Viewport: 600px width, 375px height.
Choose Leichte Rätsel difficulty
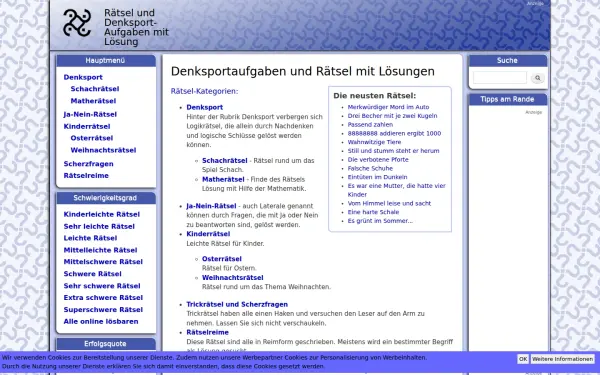(90, 238)
